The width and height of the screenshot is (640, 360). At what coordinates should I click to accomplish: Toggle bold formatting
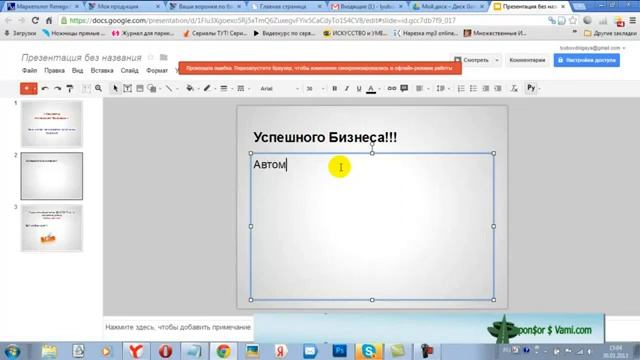(334, 88)
